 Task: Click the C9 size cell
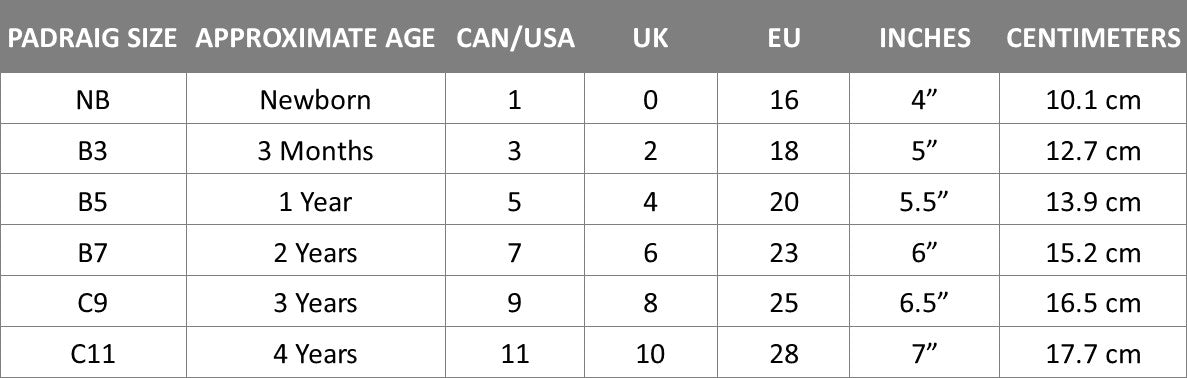pos(93,303)
